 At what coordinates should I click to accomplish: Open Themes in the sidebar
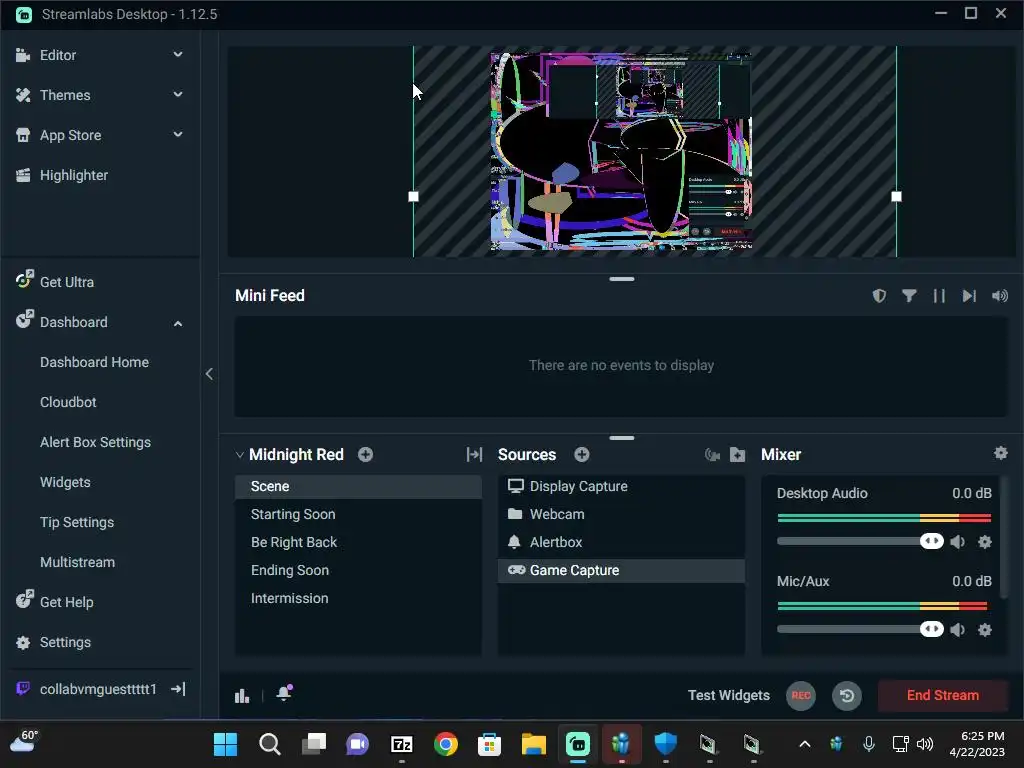[65, 95]
